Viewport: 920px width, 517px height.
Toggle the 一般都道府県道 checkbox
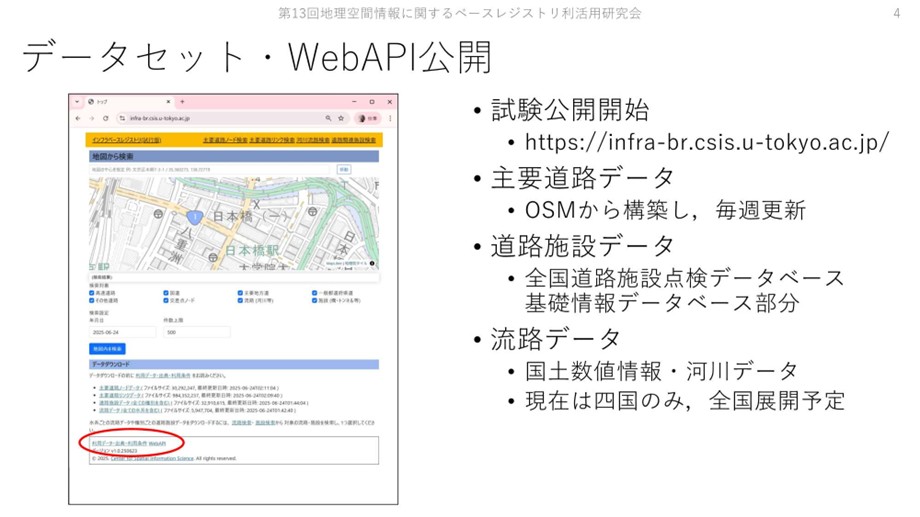314,293
